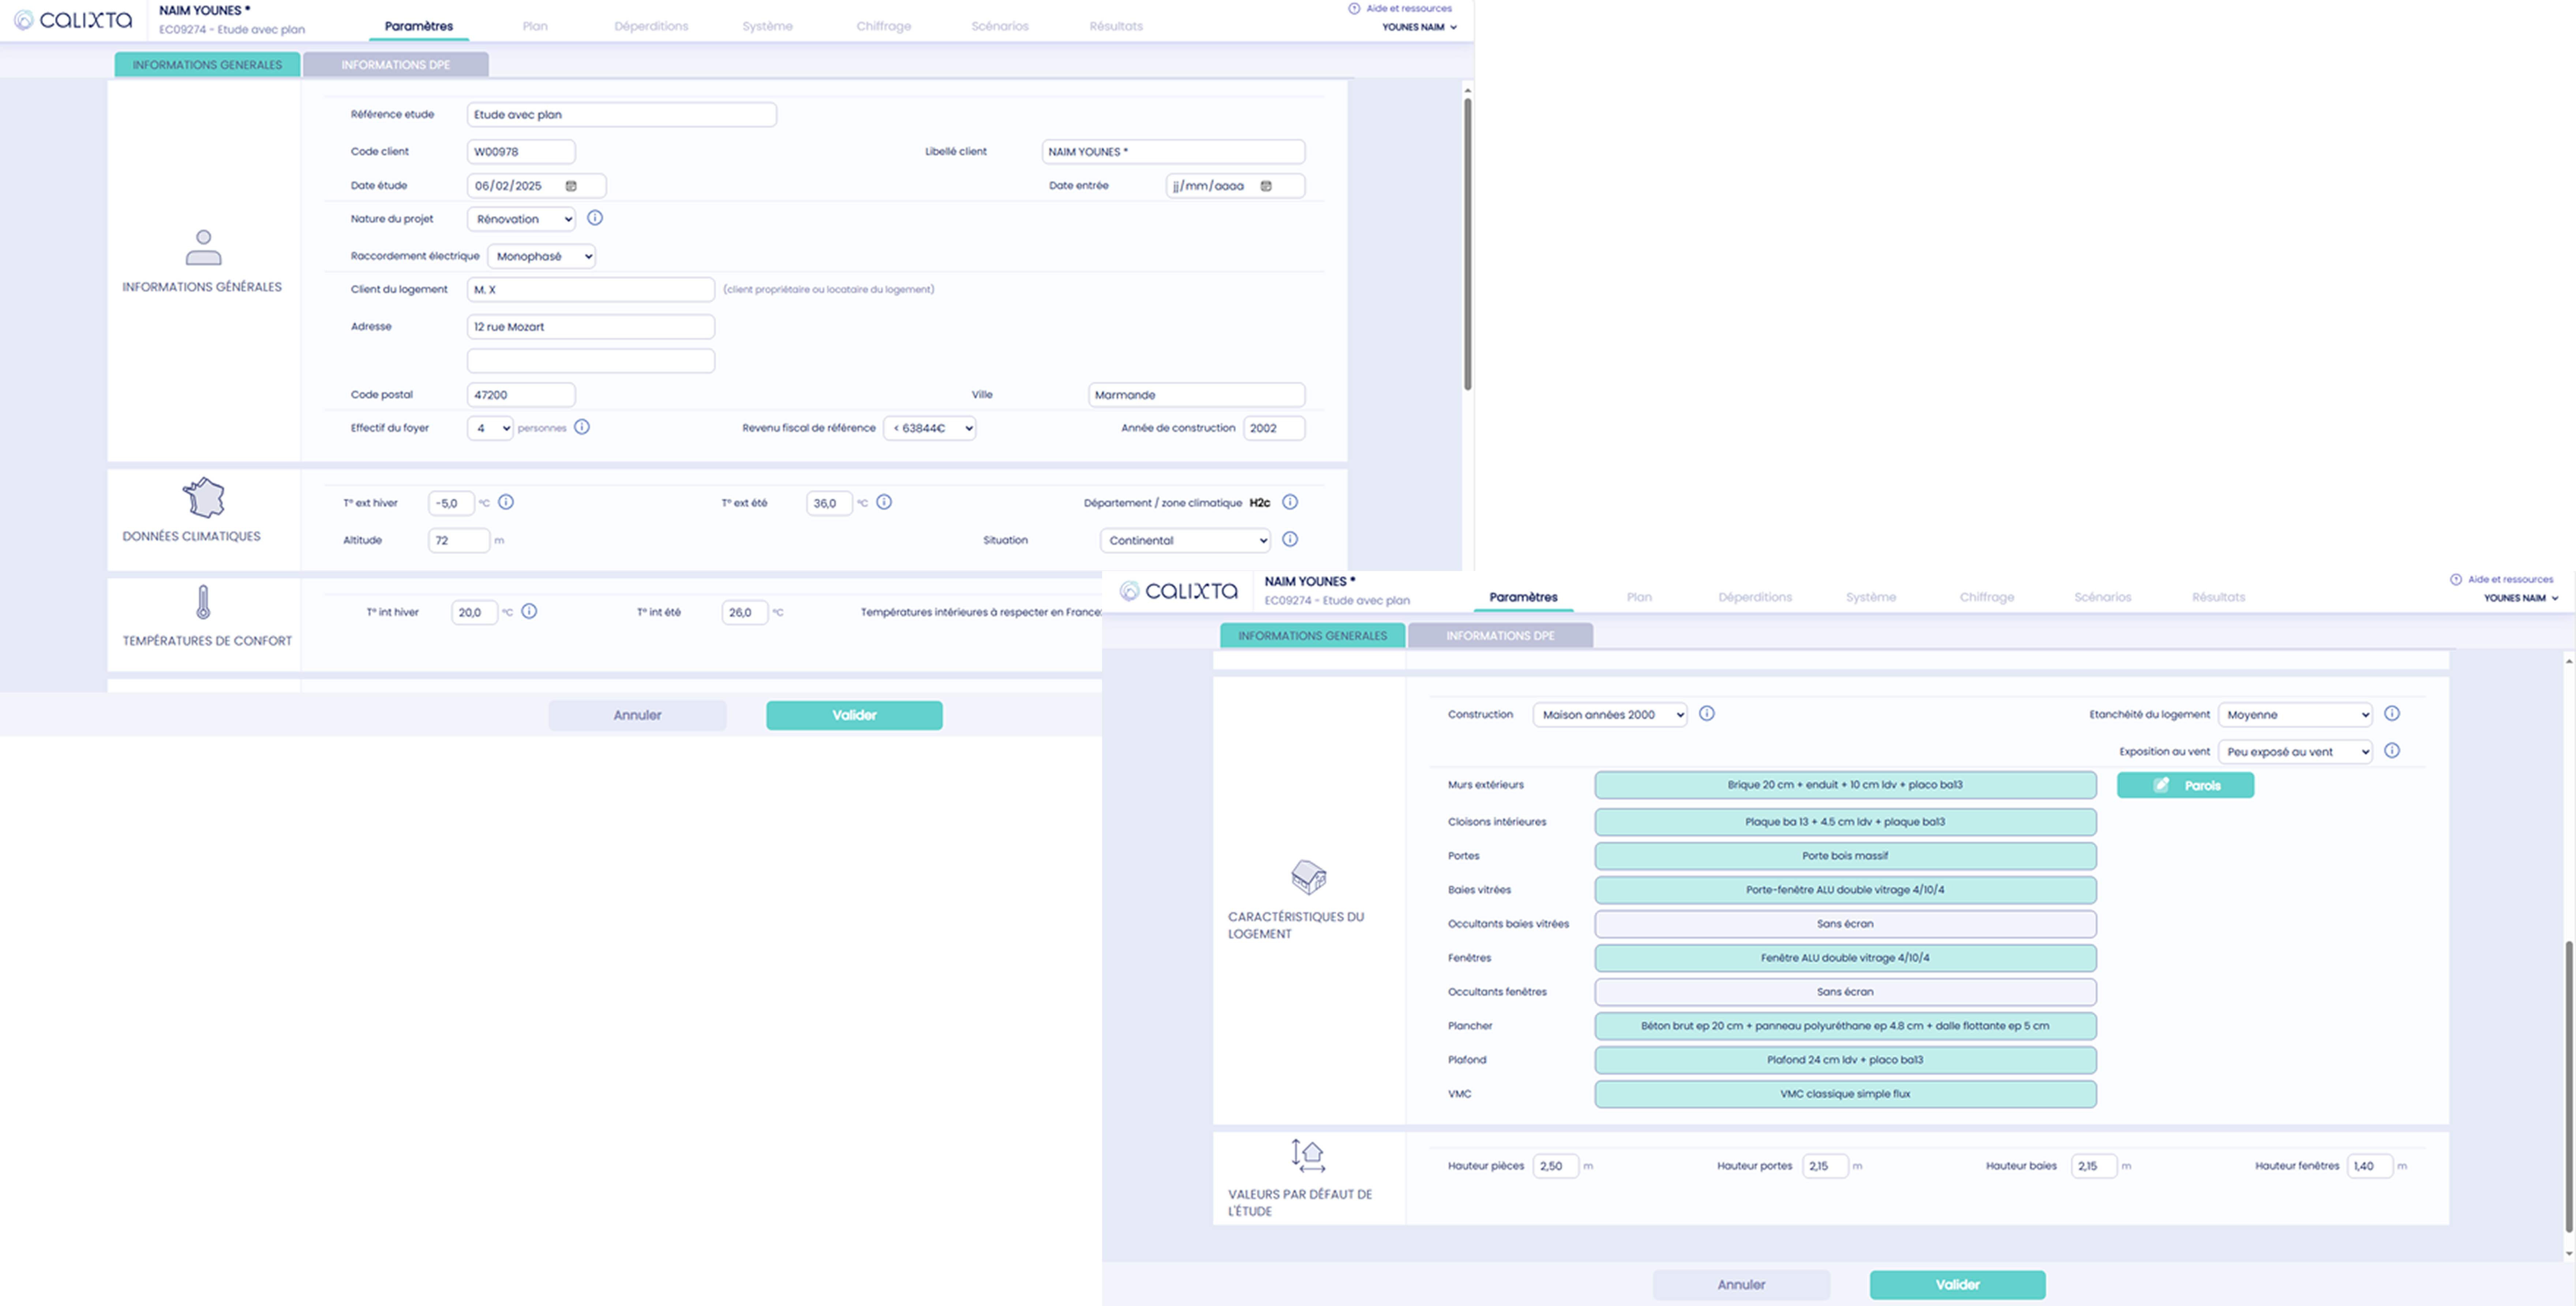Open the Effectif du foyer dropdown showing 4
The width and height of the screenshot is (2576, 1306).
[490, 428]
